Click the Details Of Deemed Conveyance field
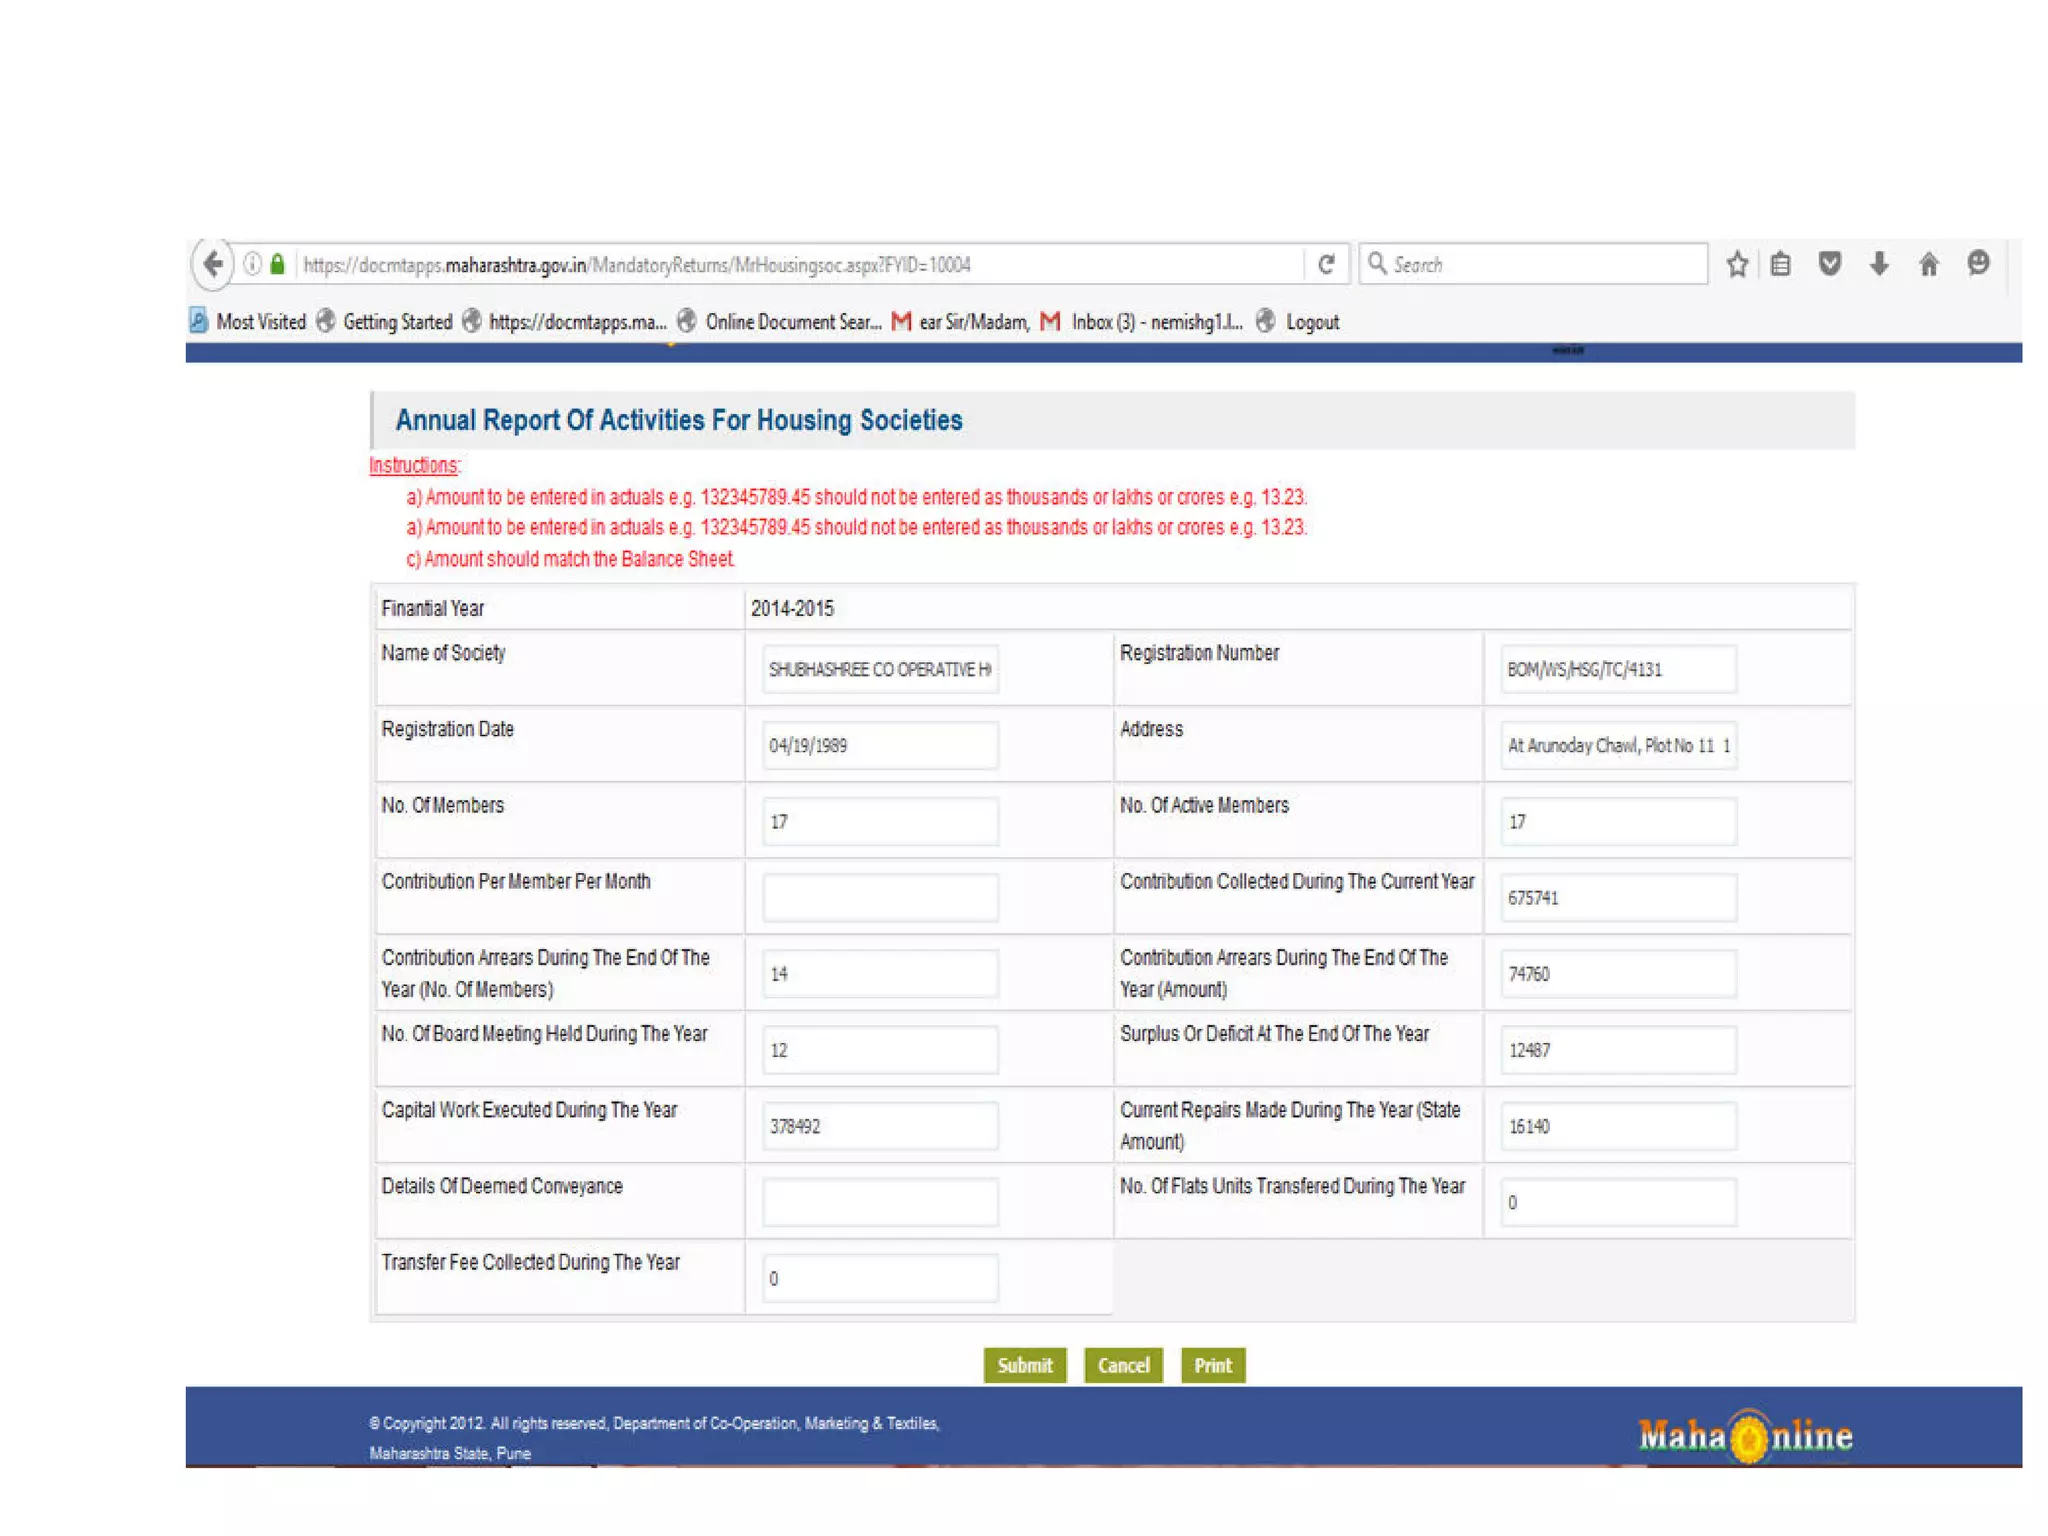2048x1536 pixels. (x=879, y=1201)
